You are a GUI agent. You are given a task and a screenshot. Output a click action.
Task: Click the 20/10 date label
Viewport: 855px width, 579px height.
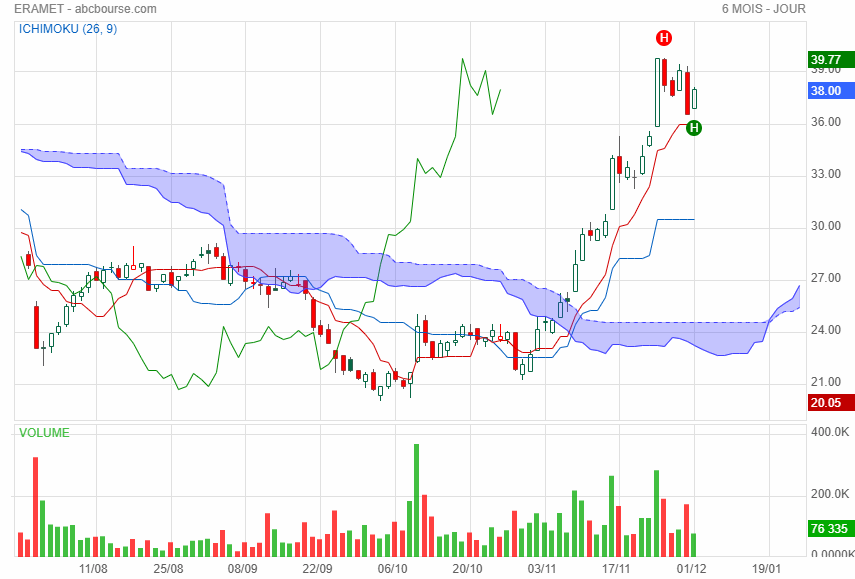pyautogui.click(x=467, y=569)
